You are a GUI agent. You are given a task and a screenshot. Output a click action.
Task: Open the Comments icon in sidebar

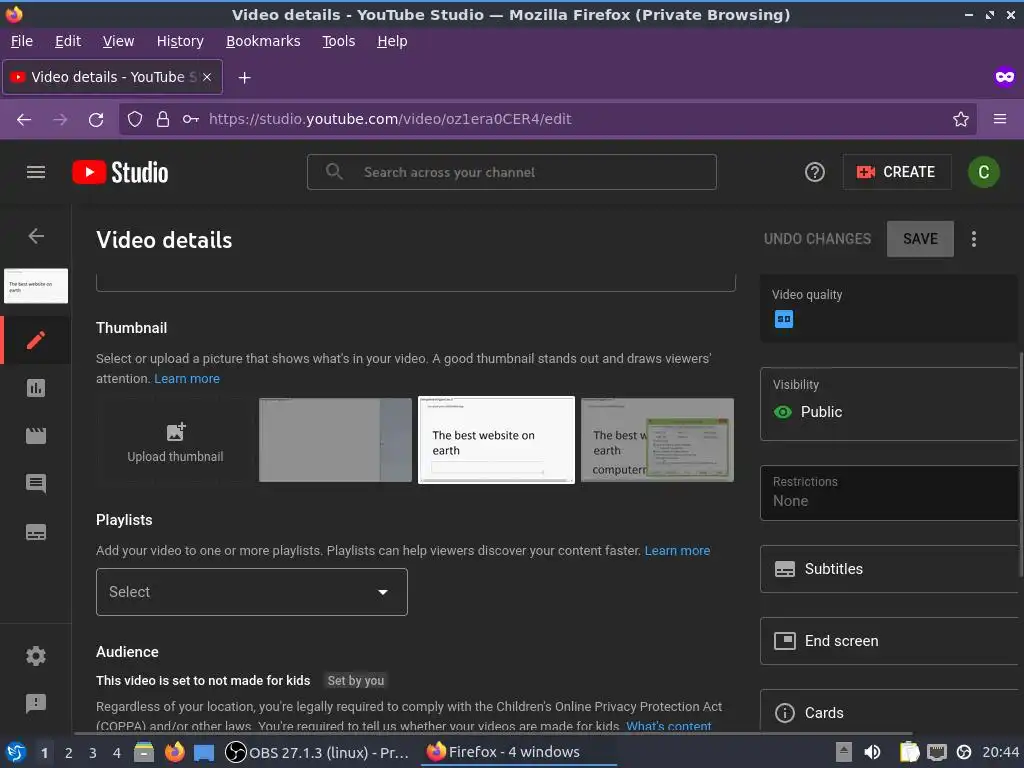coord(36,483)
